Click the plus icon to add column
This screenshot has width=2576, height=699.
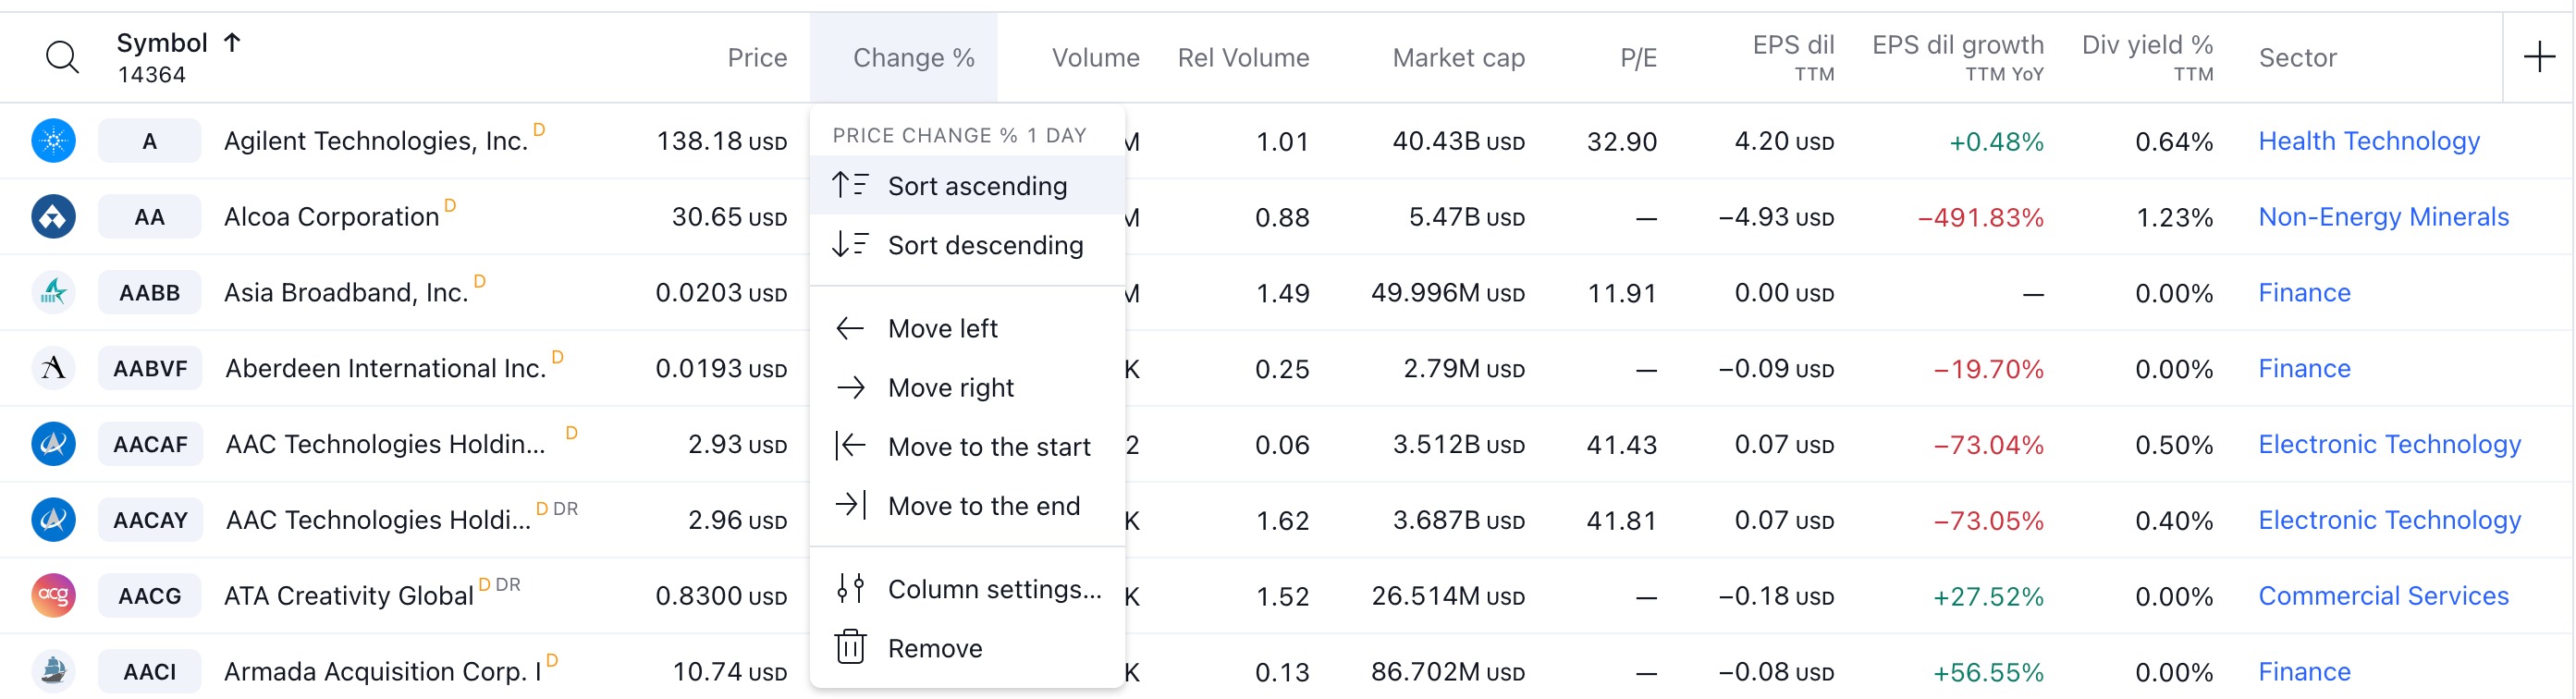pos(2538,58)
